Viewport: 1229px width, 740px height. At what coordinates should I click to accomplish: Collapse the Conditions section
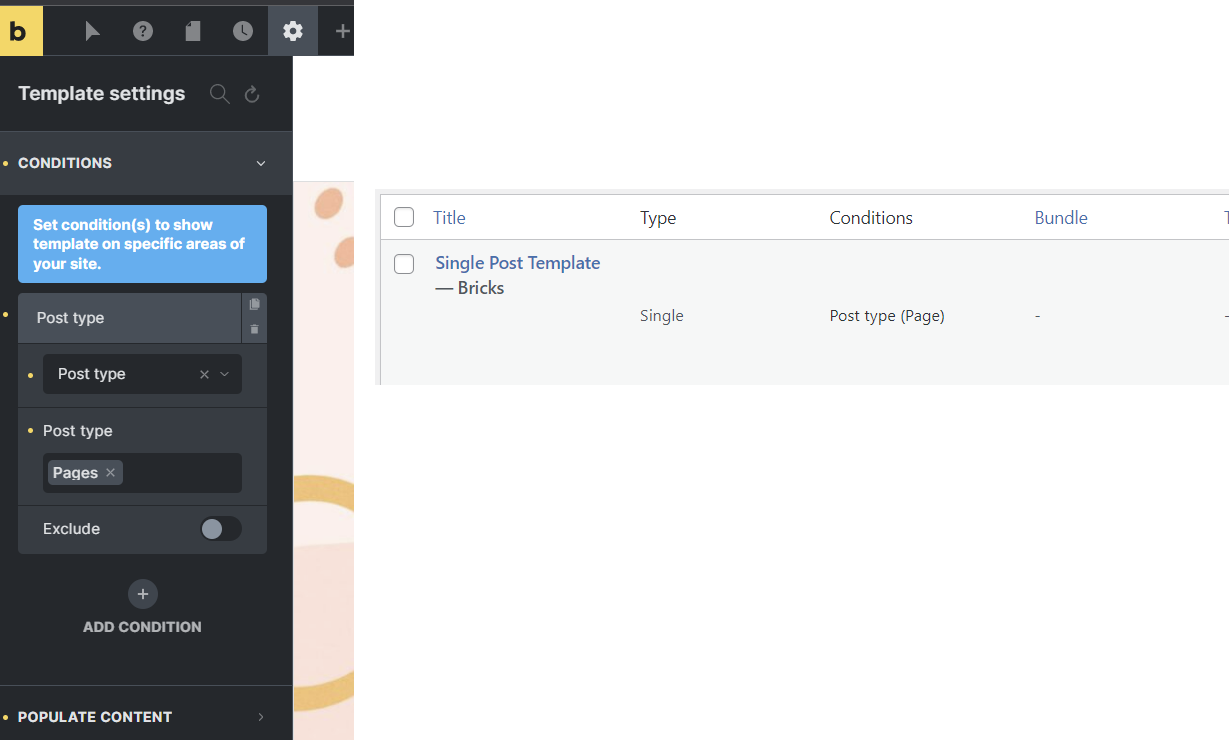(261, 163)
